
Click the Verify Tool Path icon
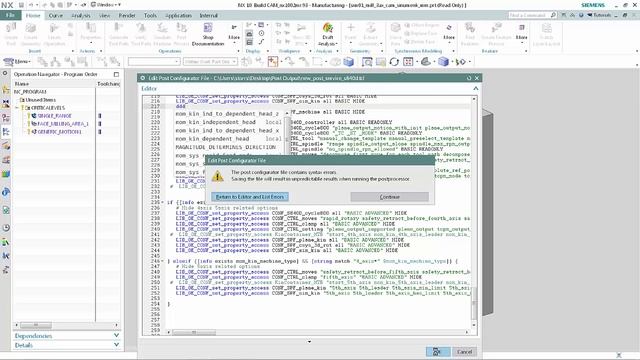[141, 34]
